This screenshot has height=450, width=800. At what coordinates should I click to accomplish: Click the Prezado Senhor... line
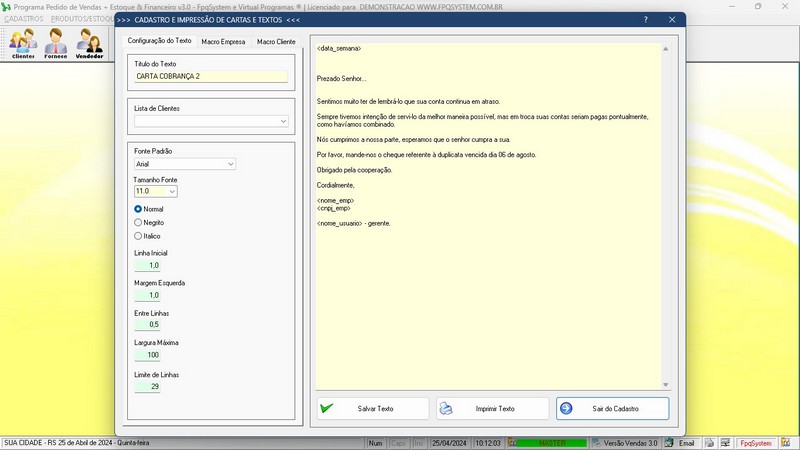[341, 79]
